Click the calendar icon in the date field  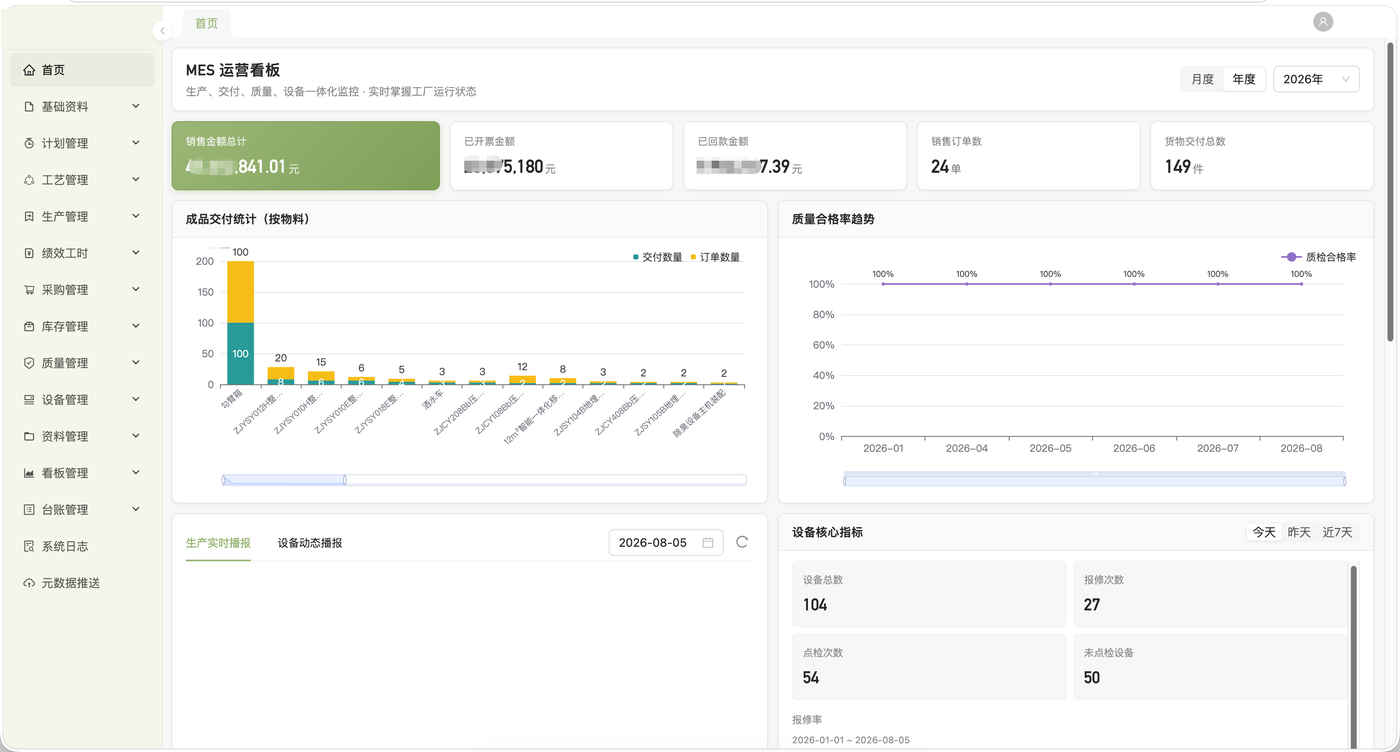pyautogui.click(x=708, y=543)
